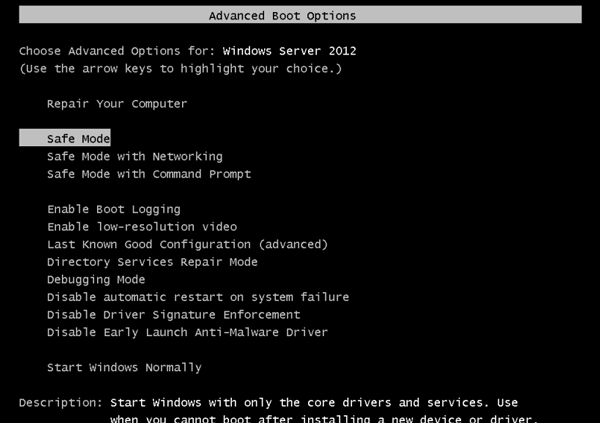Select the Repair Your Computer option
Image resolution: width=600 pixels, height=423 pixels.
tap(117, 104)
